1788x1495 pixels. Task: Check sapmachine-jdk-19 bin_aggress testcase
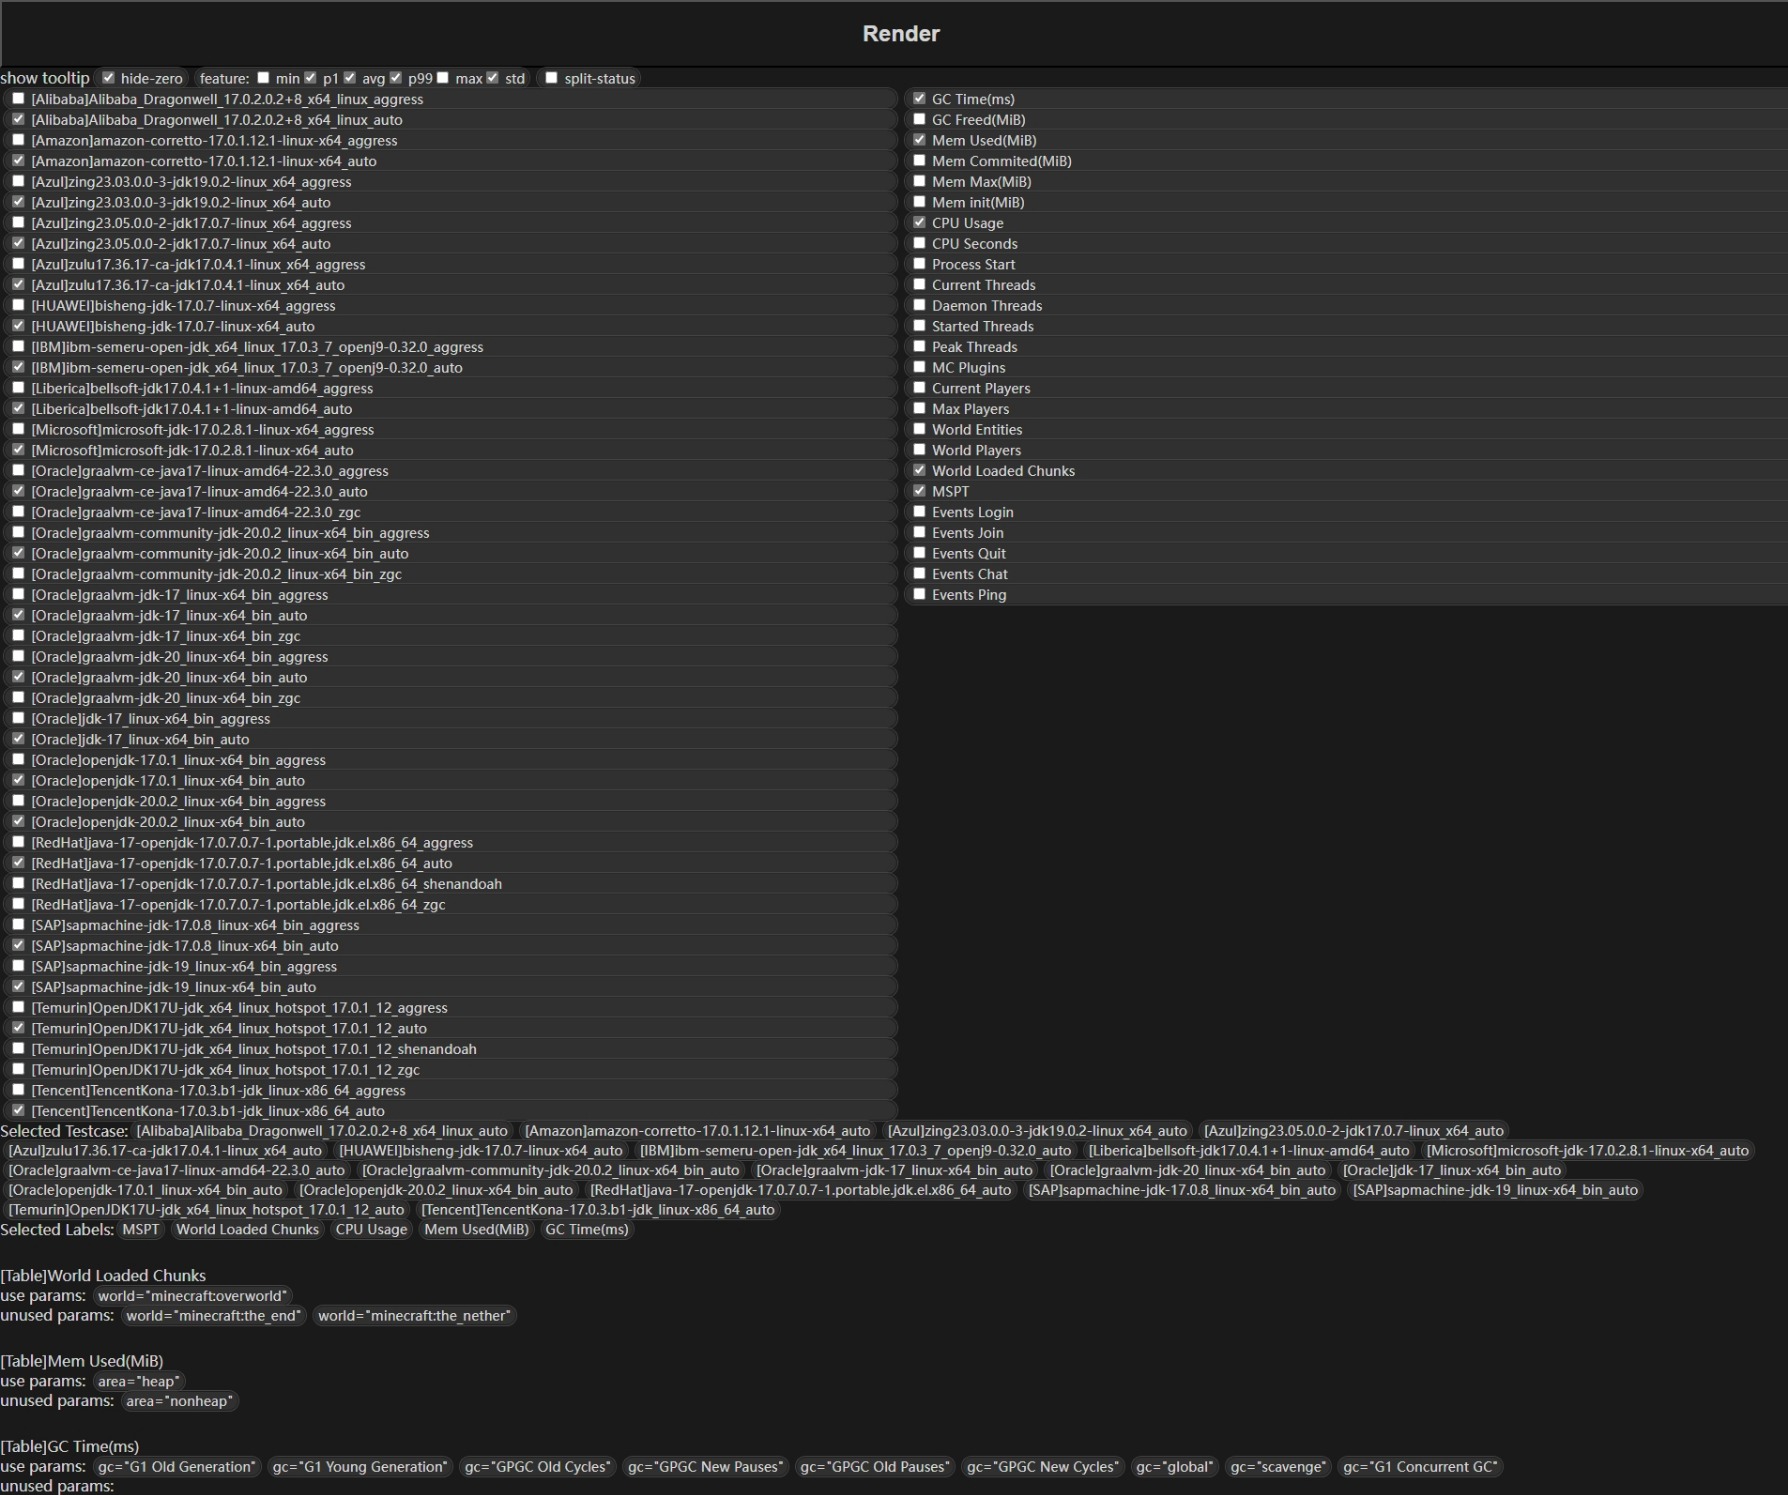(18, 966)
